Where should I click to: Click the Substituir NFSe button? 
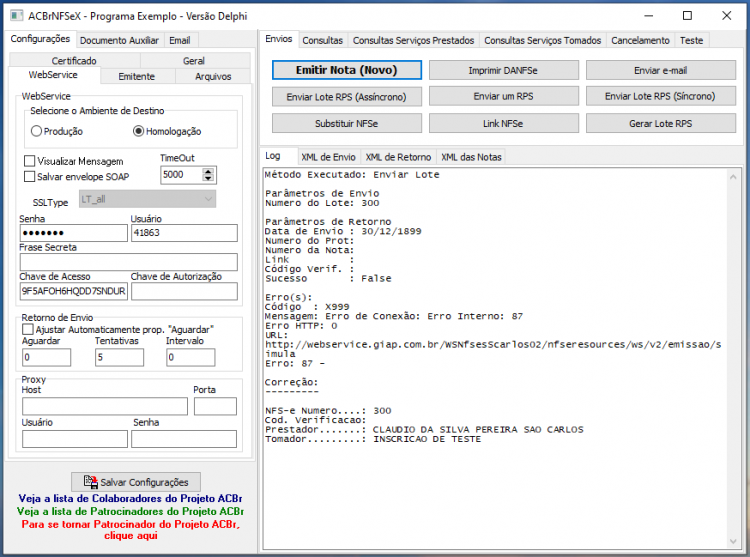point(347,123)
